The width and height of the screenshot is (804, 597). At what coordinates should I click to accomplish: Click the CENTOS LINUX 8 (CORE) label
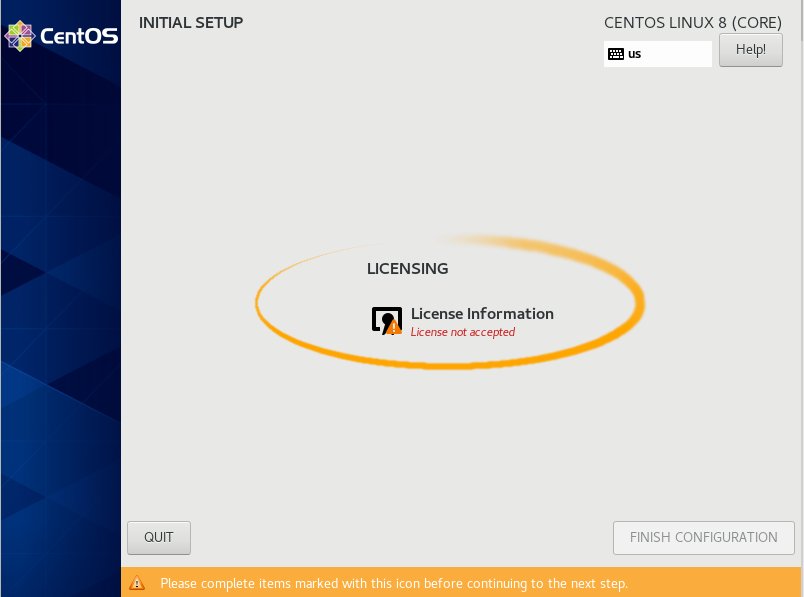[x=693, y=23]
